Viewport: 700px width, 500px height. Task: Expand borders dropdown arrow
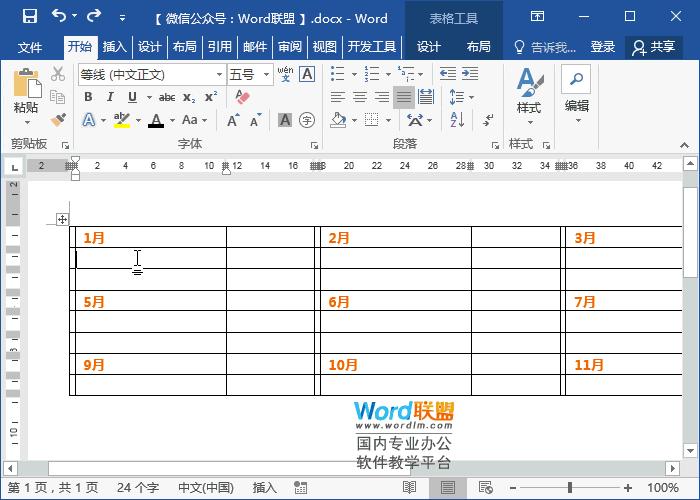[388, 120]
